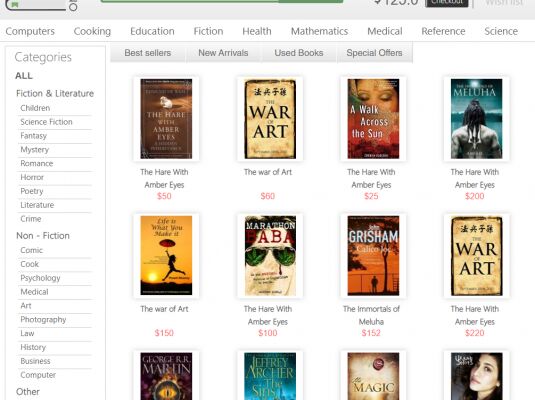Choose Horror subcategory
The image size is (535, 400).
pyautogui.click(x=32, y=177)
